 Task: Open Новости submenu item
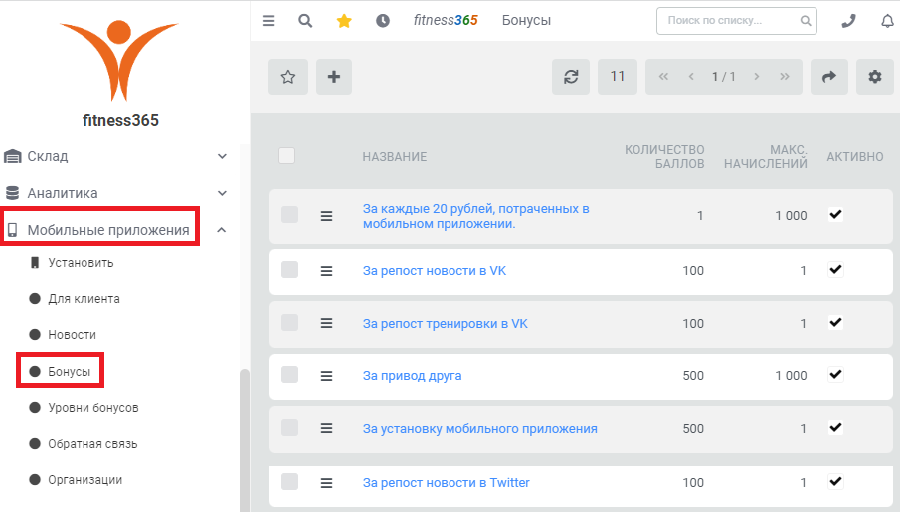pyautogui.click(x=72, y=335)
